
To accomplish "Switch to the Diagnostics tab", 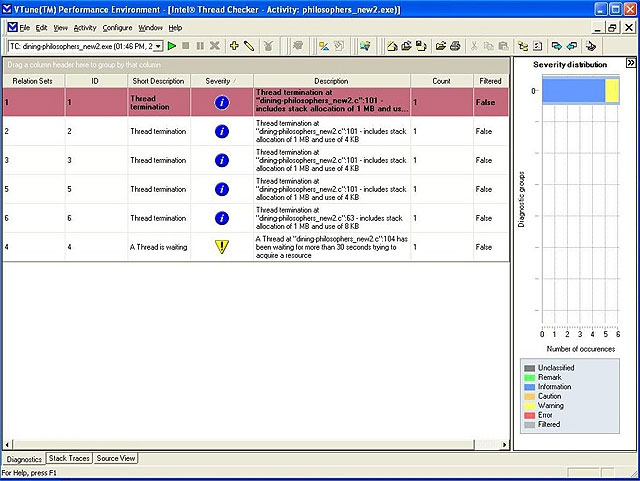I will (24, 459).
